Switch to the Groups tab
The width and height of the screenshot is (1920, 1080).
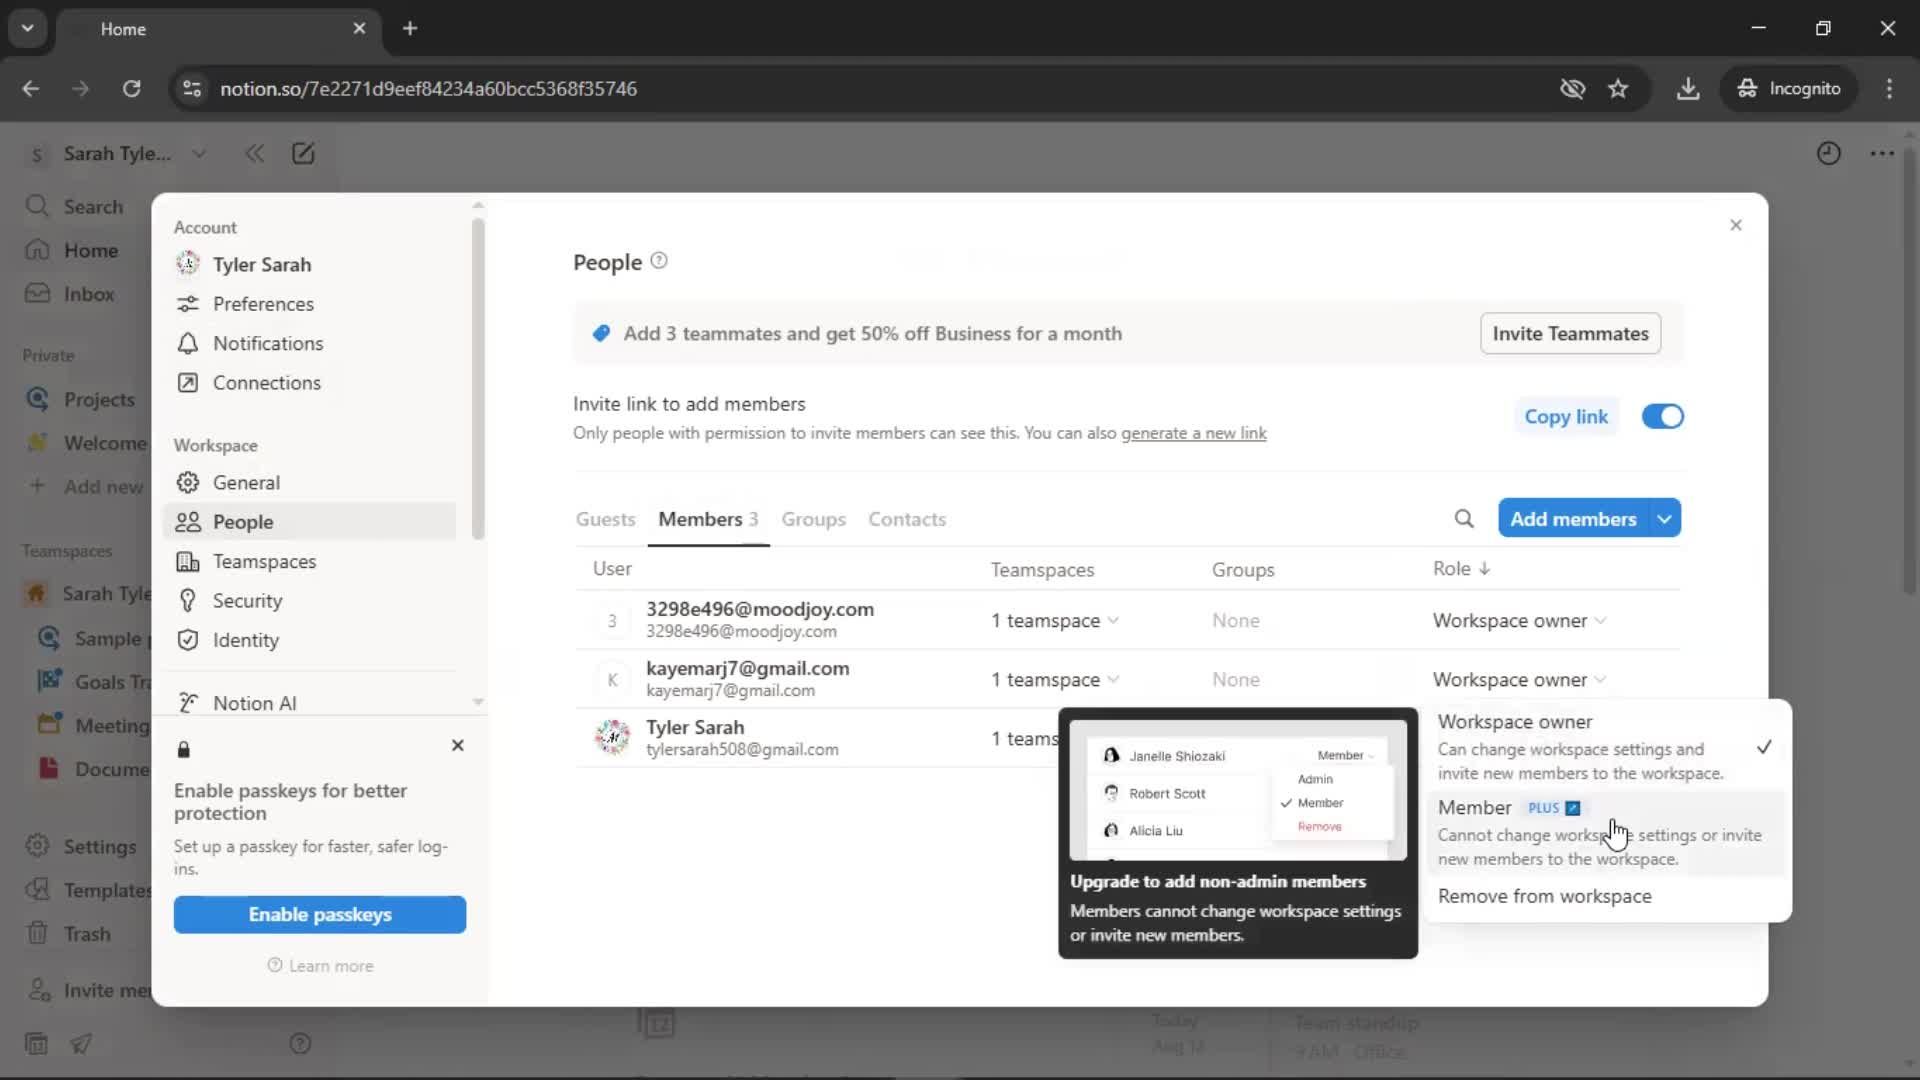(813, 520)
